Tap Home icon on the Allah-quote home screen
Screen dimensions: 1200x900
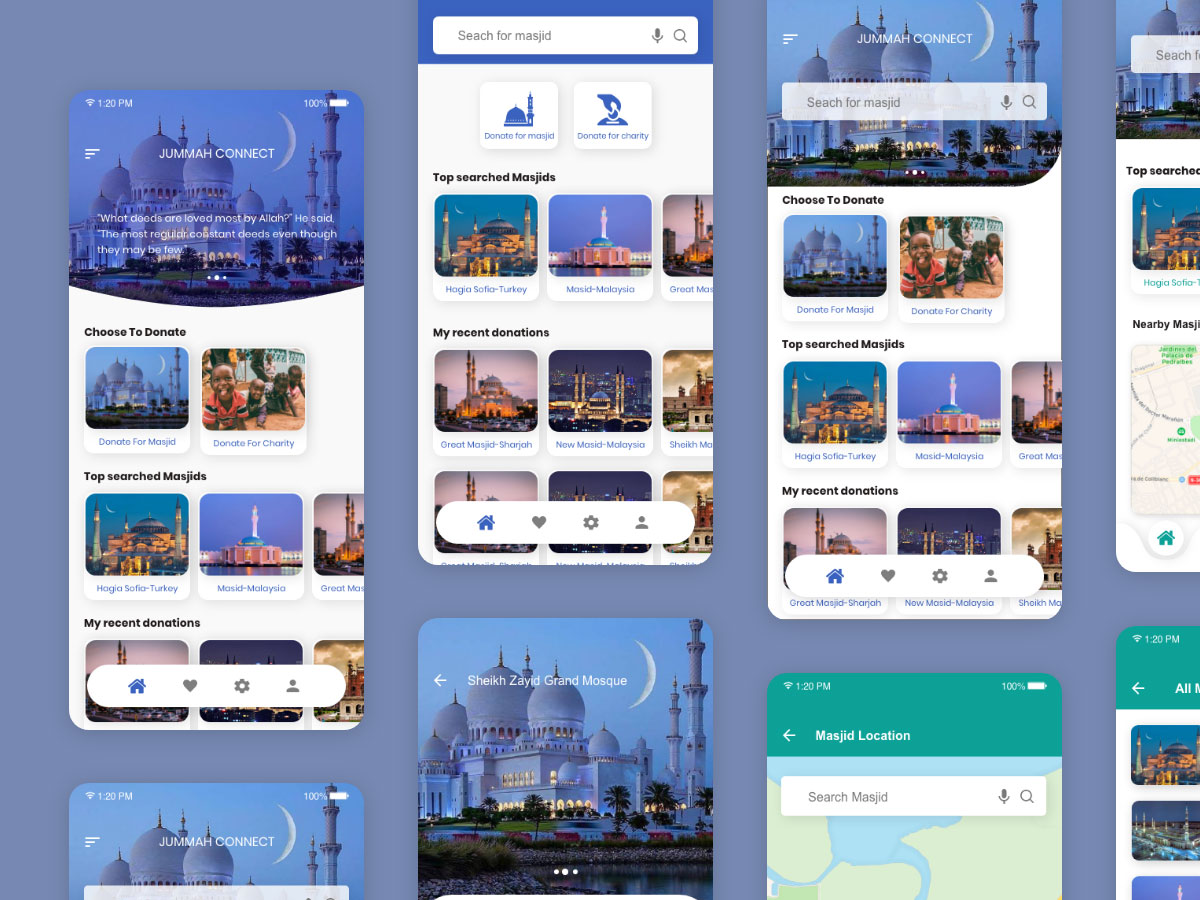137,686
